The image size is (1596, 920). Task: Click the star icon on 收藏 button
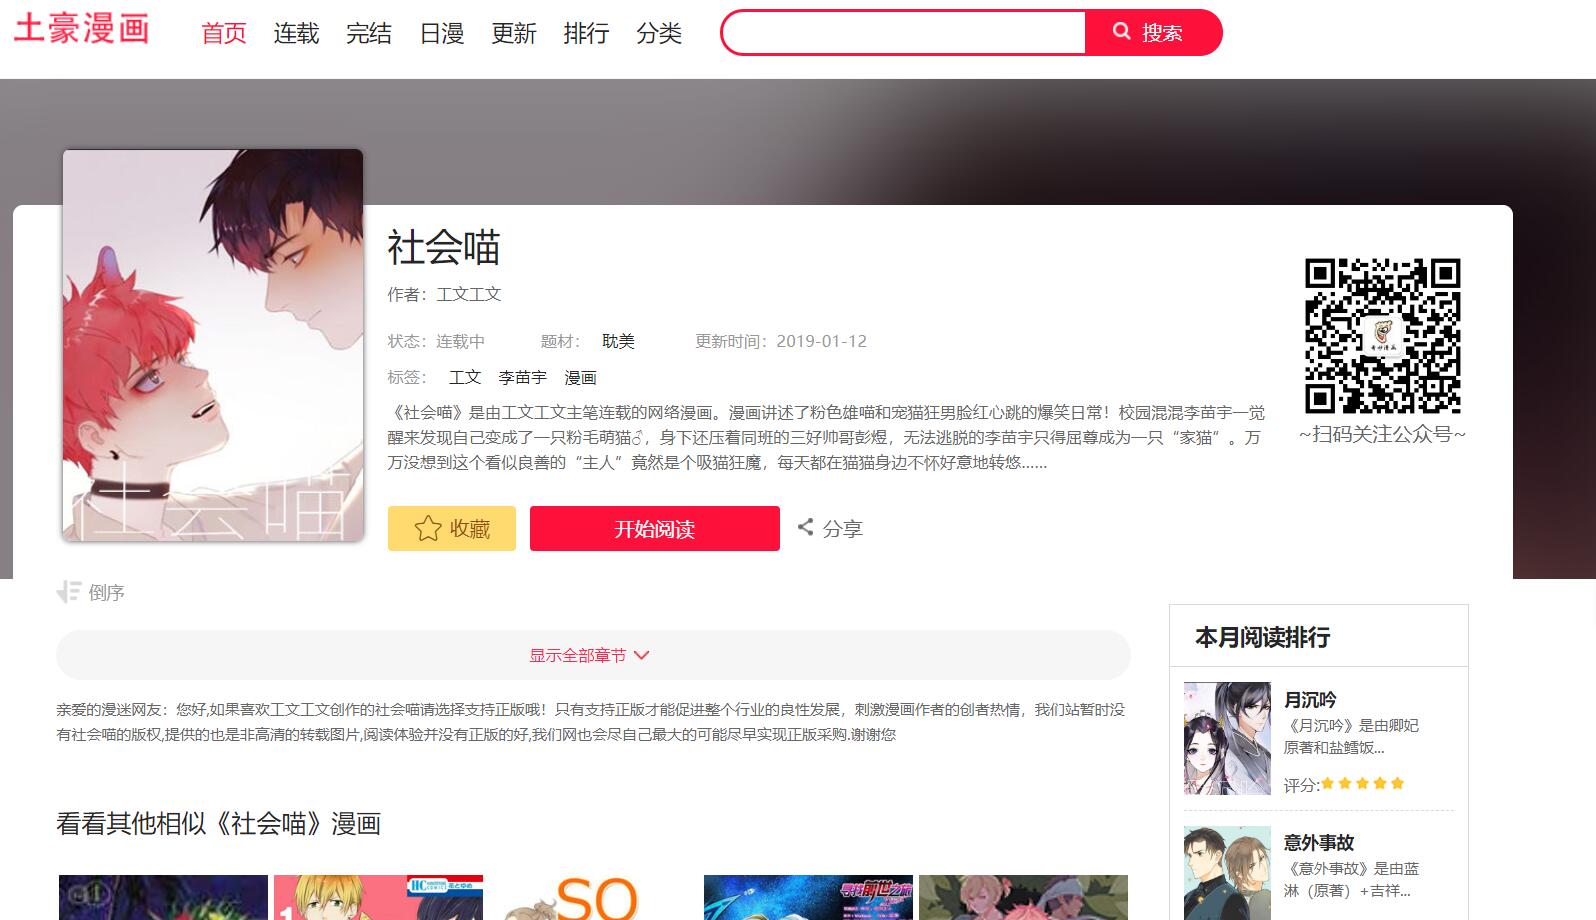point(428,528)
